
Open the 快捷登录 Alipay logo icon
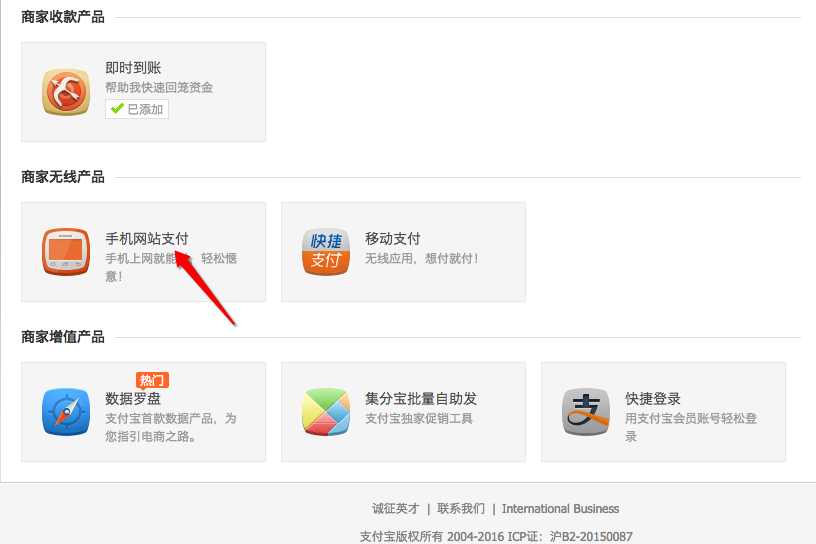point(586,412)
